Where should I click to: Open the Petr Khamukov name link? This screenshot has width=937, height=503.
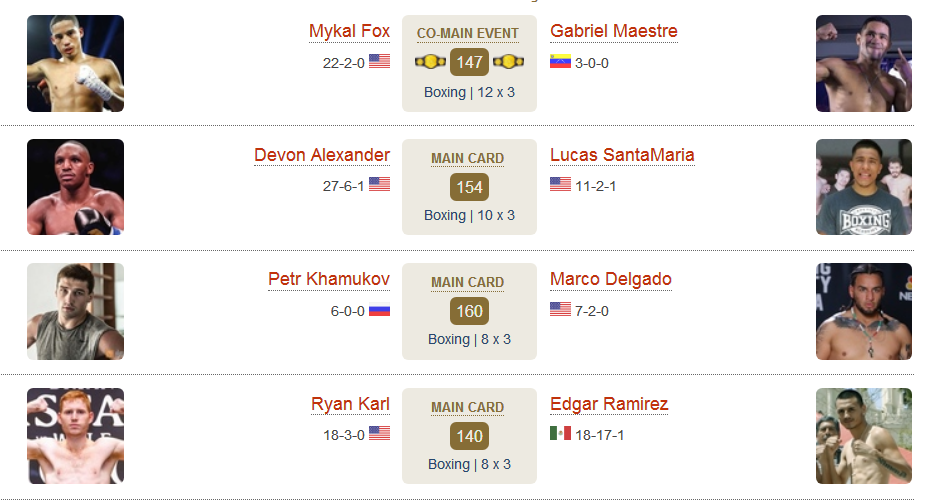329,280
